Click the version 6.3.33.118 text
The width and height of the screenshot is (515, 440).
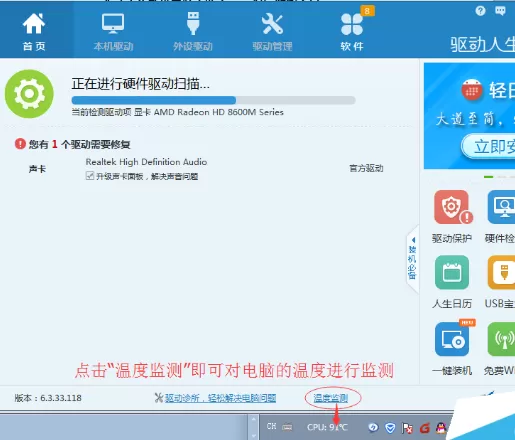click(48, 398)
